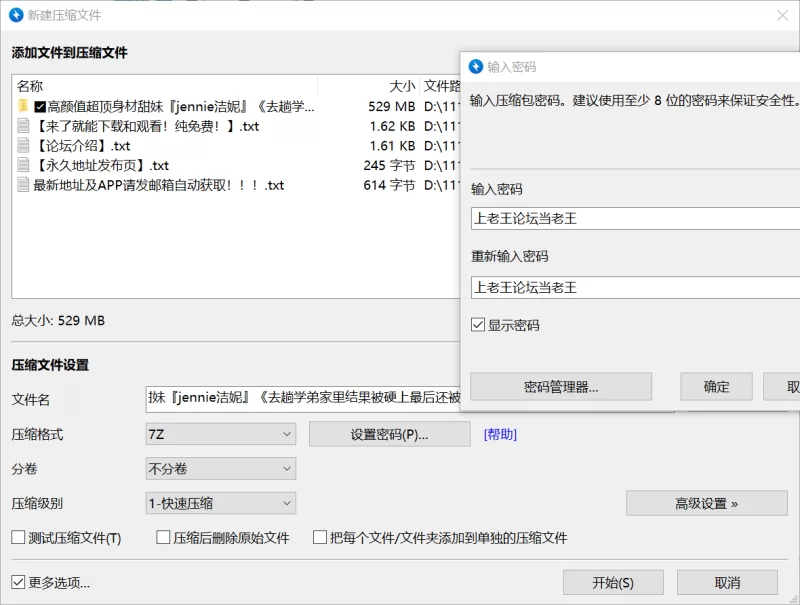Uncheck the 显示密码 checkbox

click(x=478, y=325)
